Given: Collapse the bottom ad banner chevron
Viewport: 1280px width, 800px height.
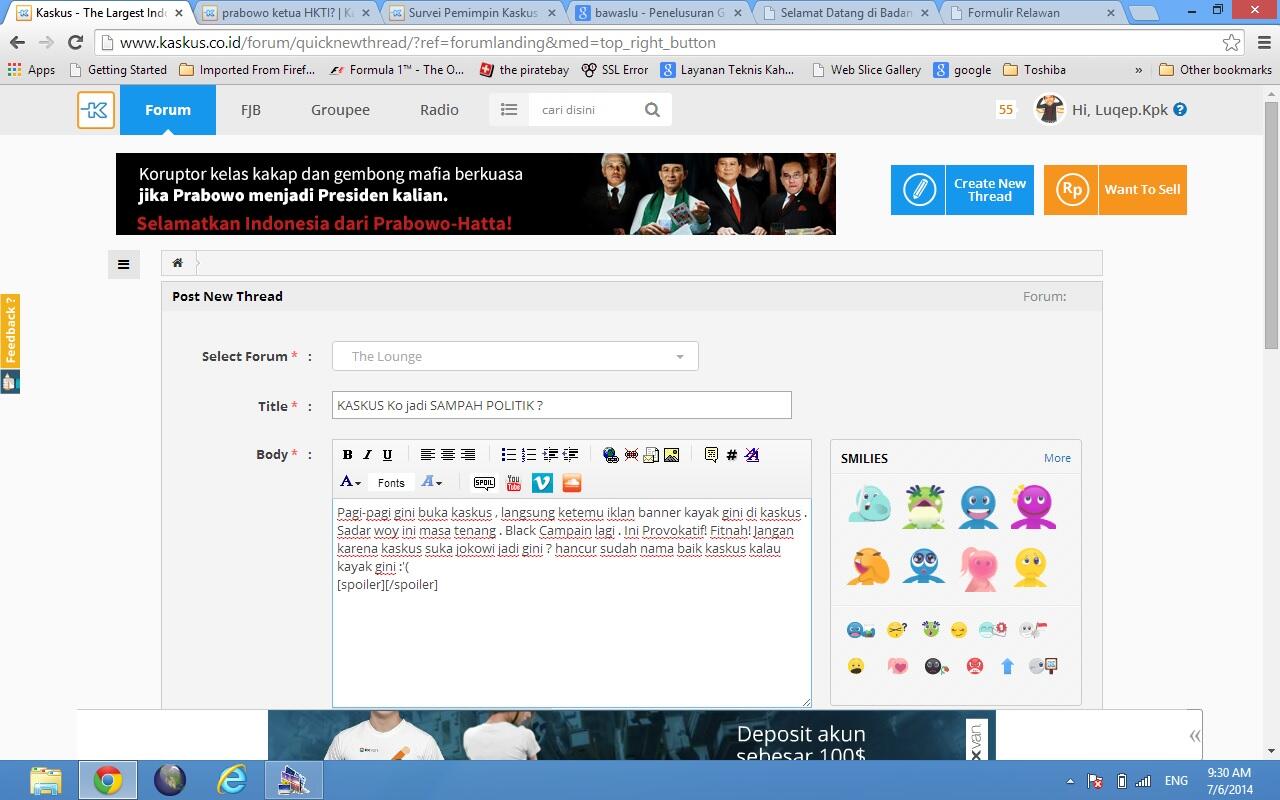Looking at the screenshot, I should pos(1194,736).
